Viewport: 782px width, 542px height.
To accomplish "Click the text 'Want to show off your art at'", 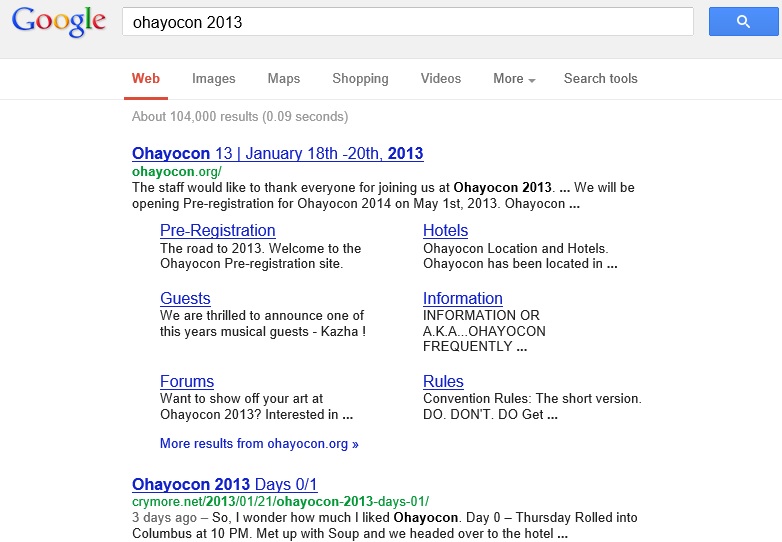I will click(241, 399).
